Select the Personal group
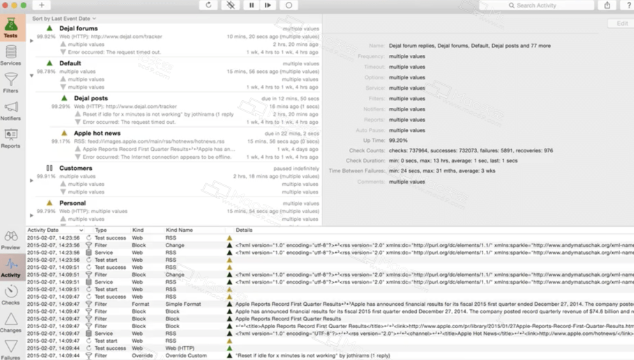The image size is (634, 360). pyautogui.click(x=72, y=203)
